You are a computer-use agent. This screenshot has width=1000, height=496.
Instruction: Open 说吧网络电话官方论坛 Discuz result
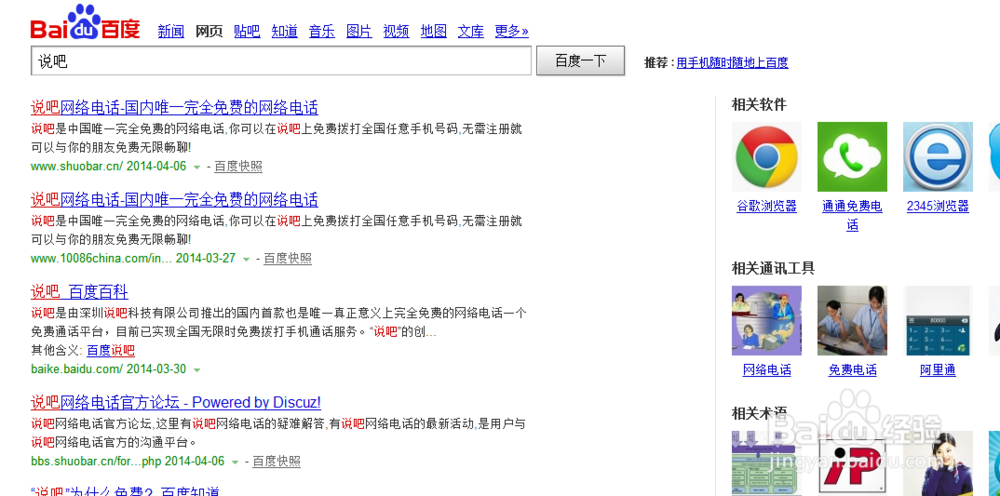175,402
